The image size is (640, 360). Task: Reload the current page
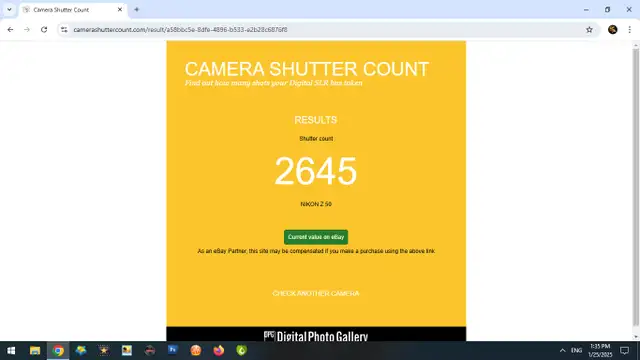click(x=44, y=29)
